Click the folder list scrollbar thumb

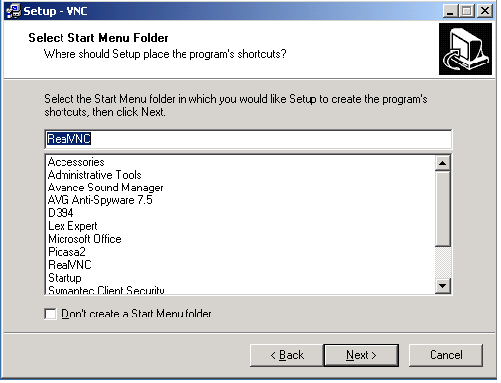[443, 209]
